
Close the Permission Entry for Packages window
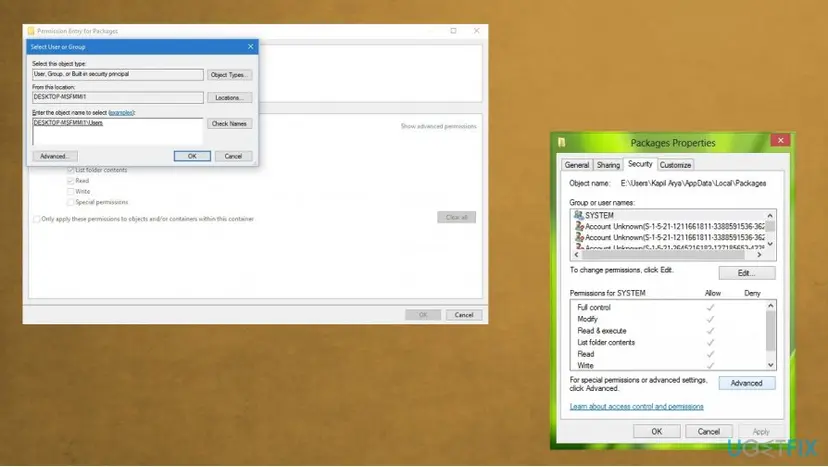[476, 31]
